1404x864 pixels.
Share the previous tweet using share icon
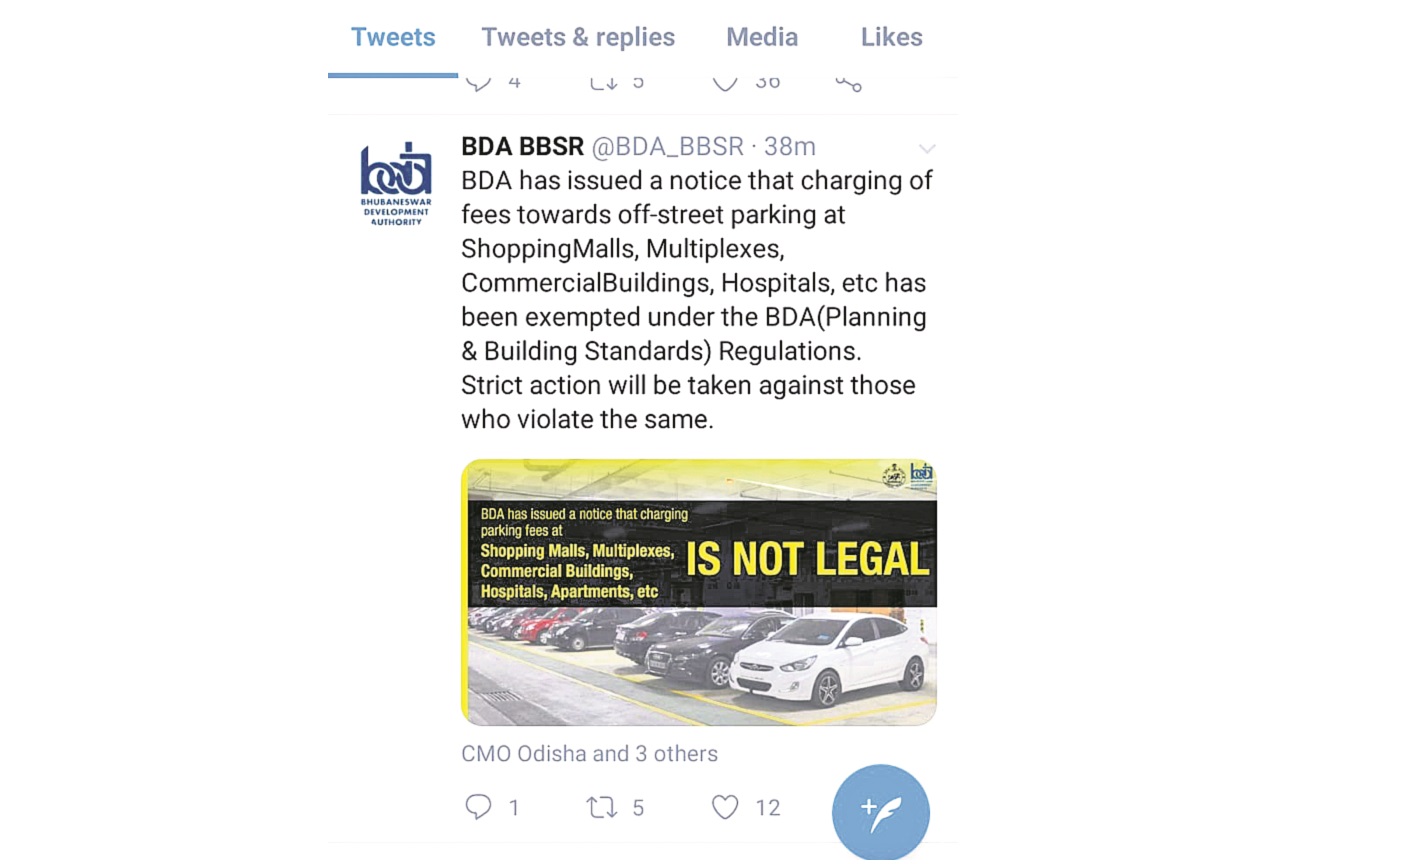coord(848,84)
